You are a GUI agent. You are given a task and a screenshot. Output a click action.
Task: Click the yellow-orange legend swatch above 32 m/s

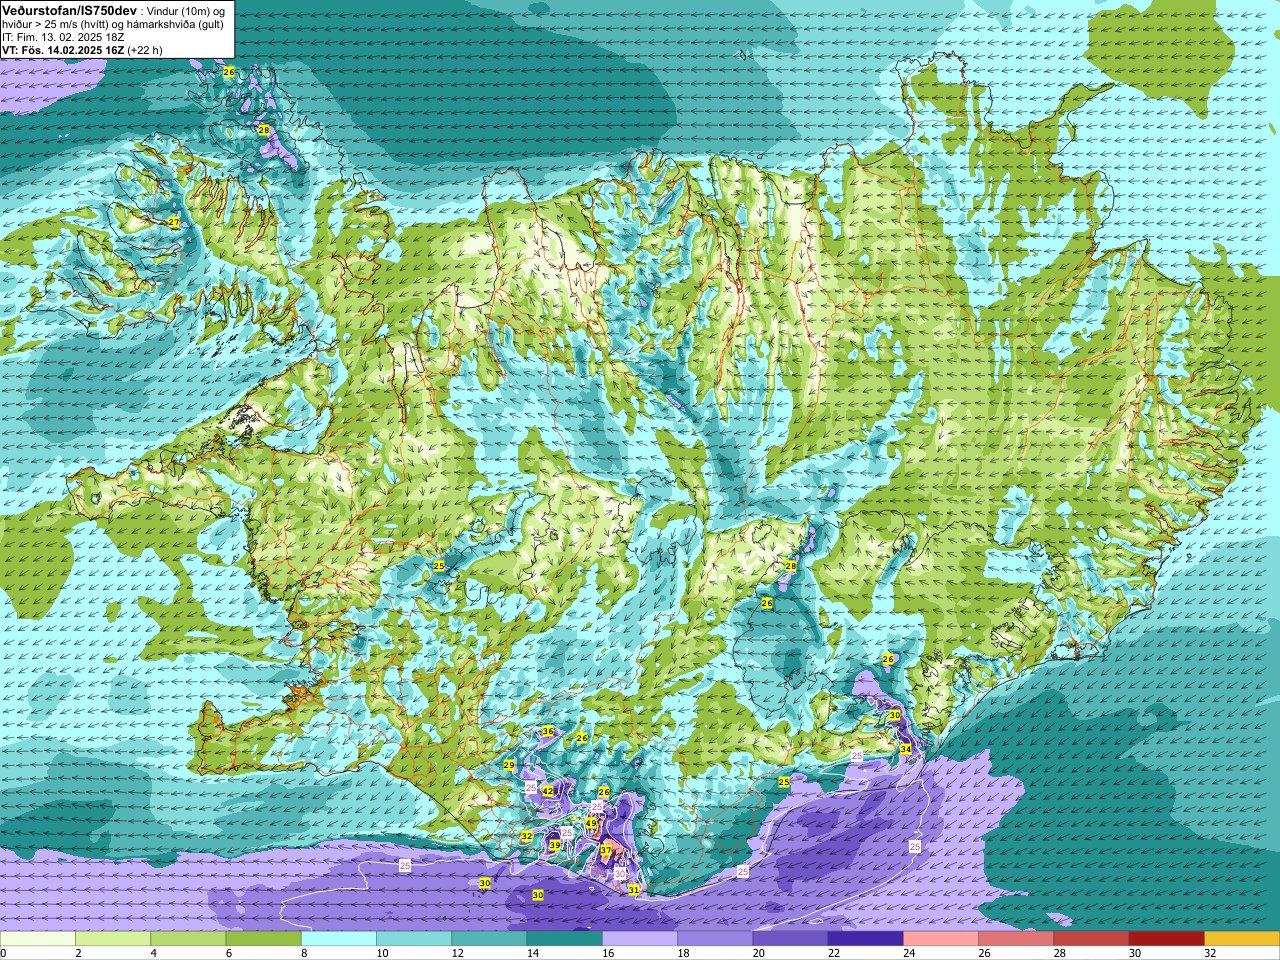coord(1242,939)
